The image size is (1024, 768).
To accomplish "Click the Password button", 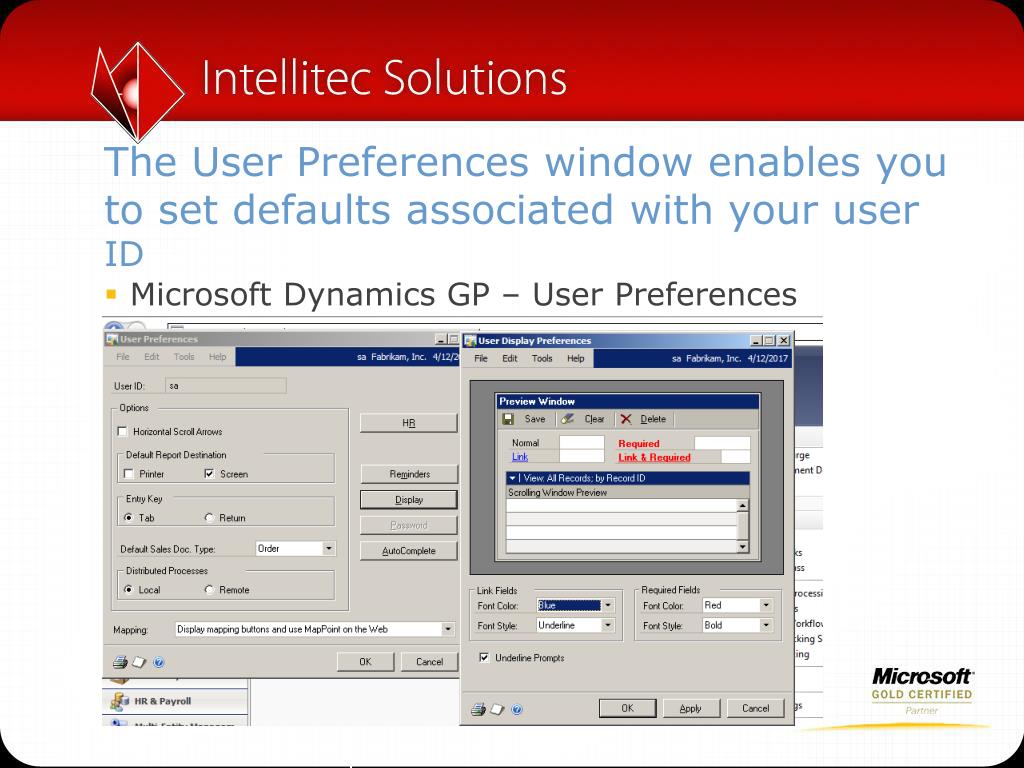I will (x=409, y=525).
